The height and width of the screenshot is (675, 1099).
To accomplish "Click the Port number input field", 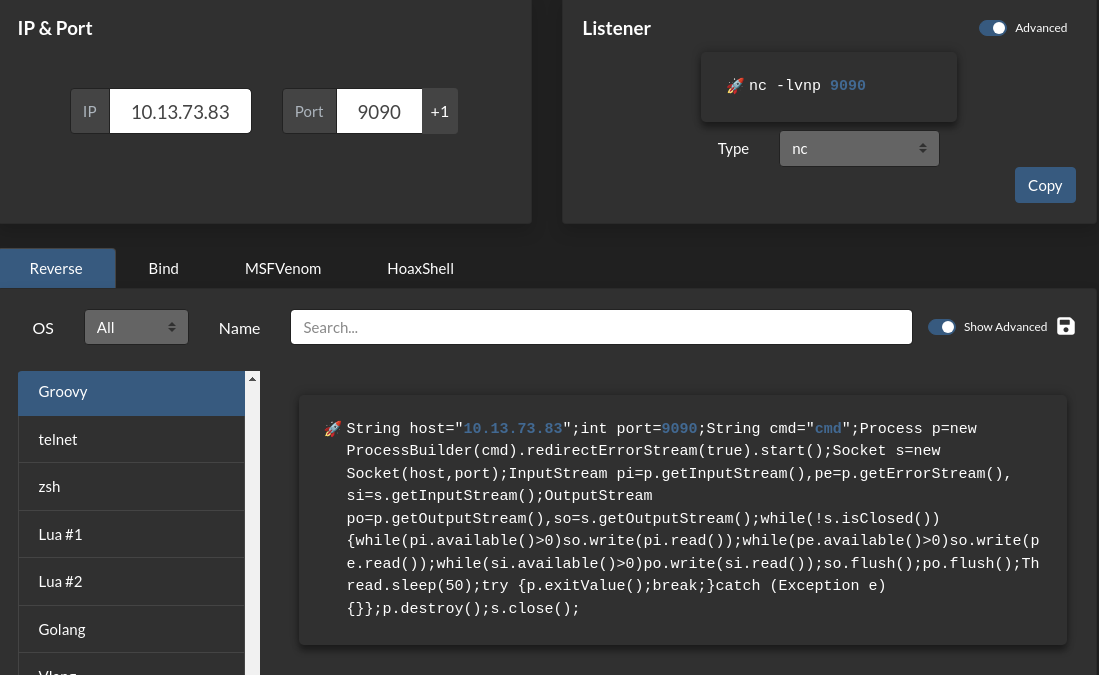I will [379, 111].
